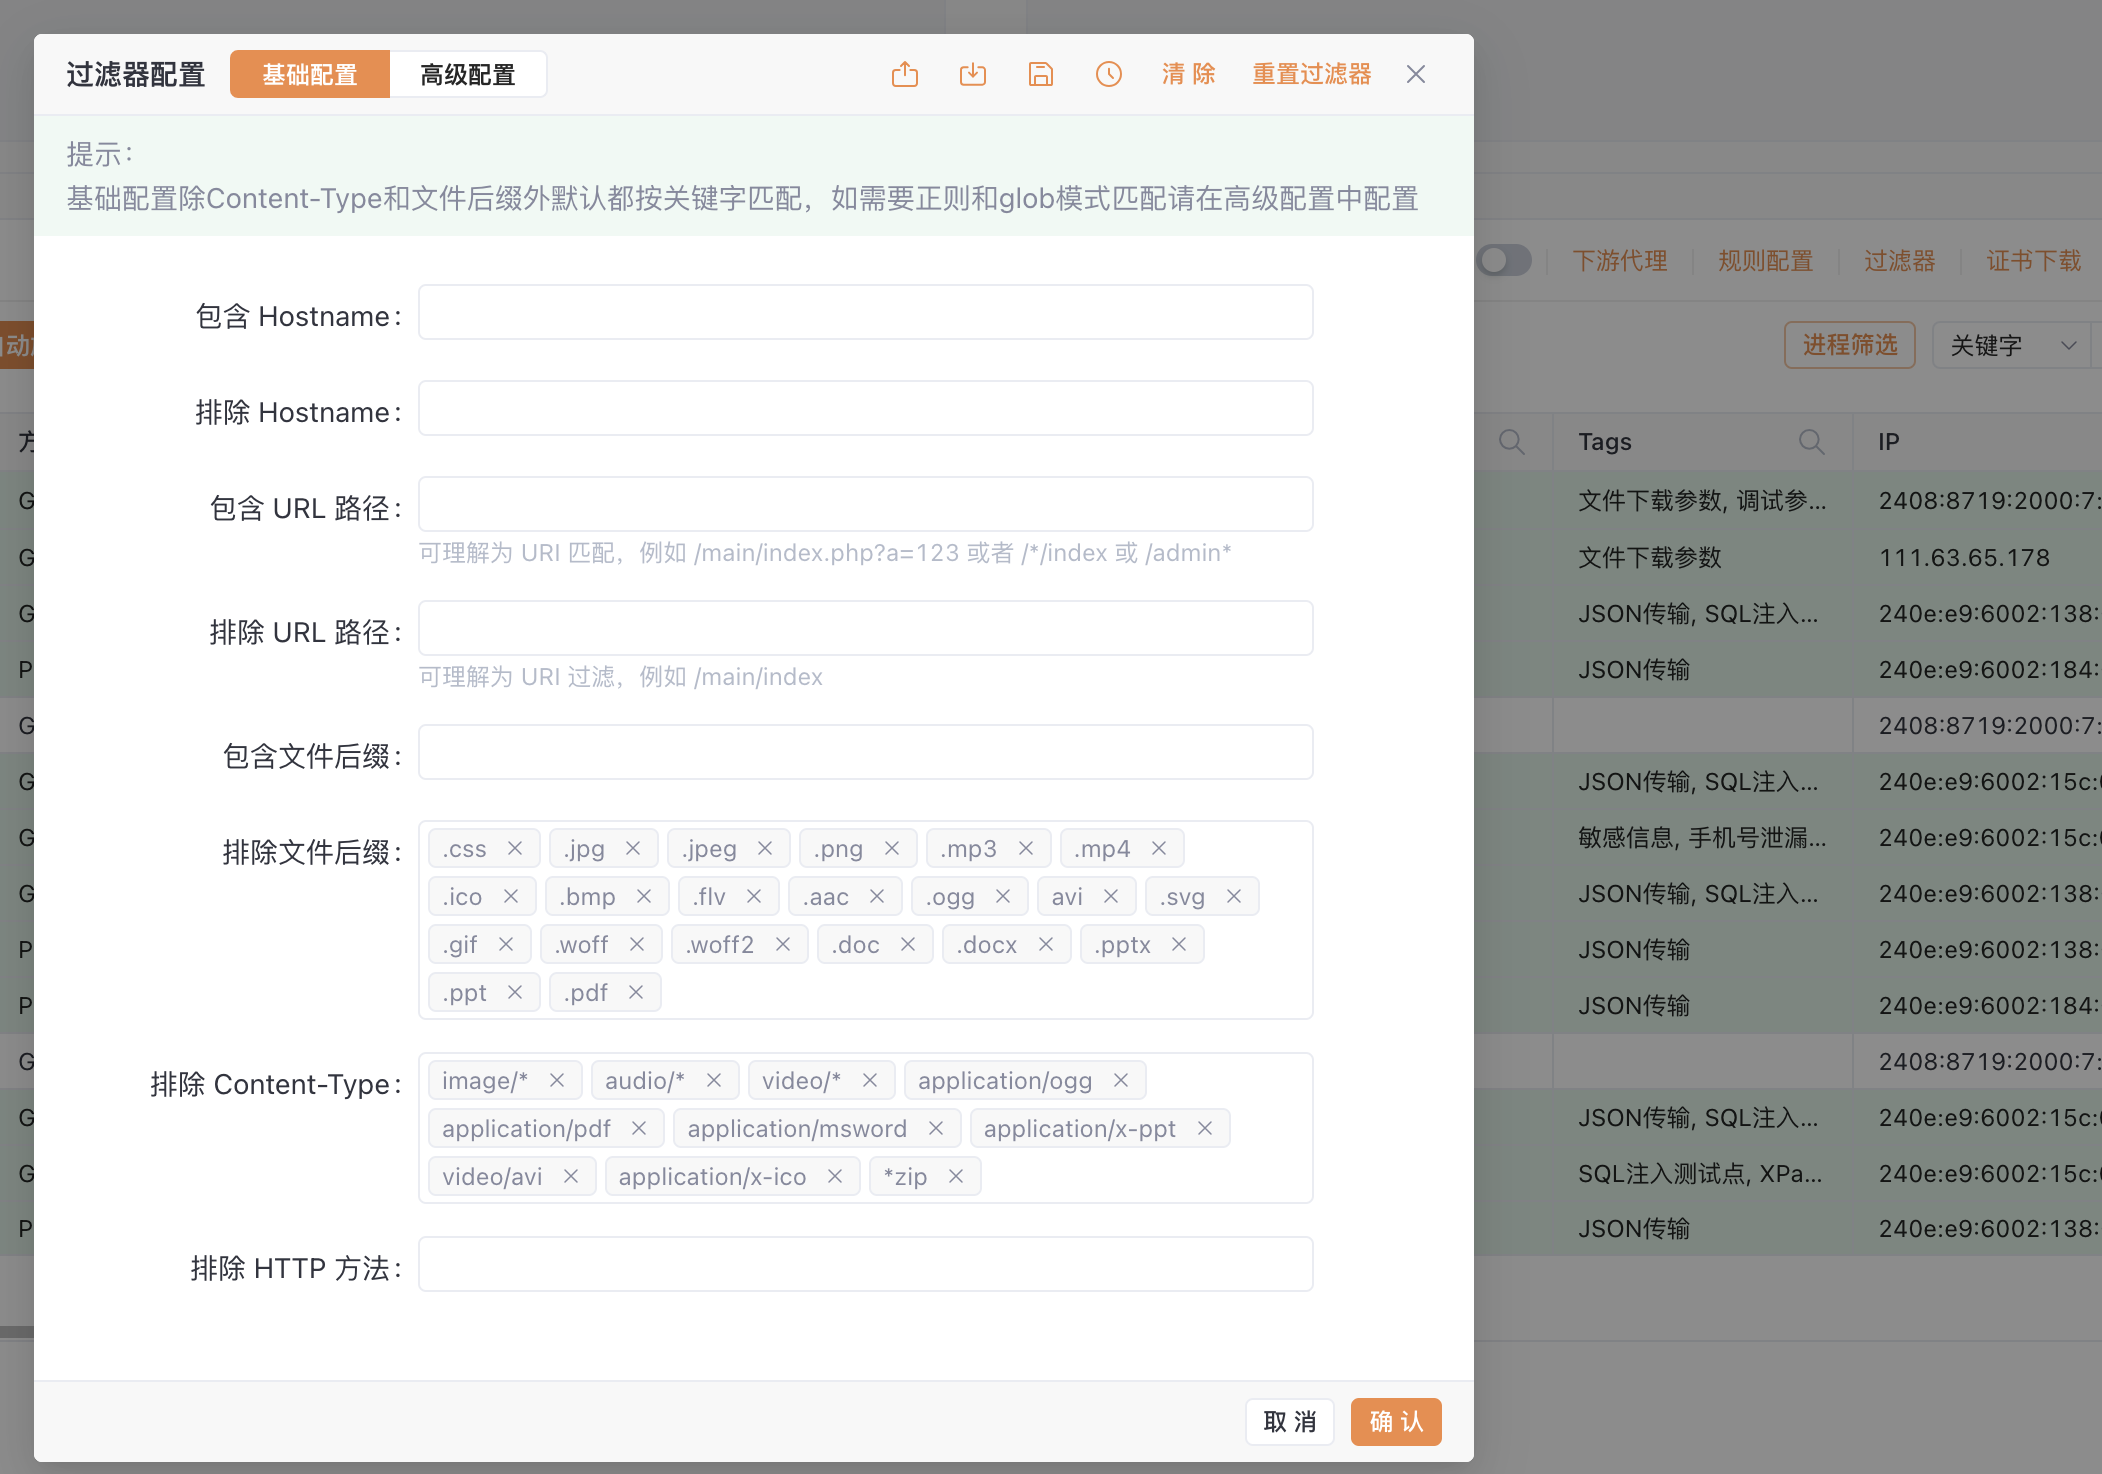
Task: Select the 基础配置 tab
Action: (x=310, y=74)
